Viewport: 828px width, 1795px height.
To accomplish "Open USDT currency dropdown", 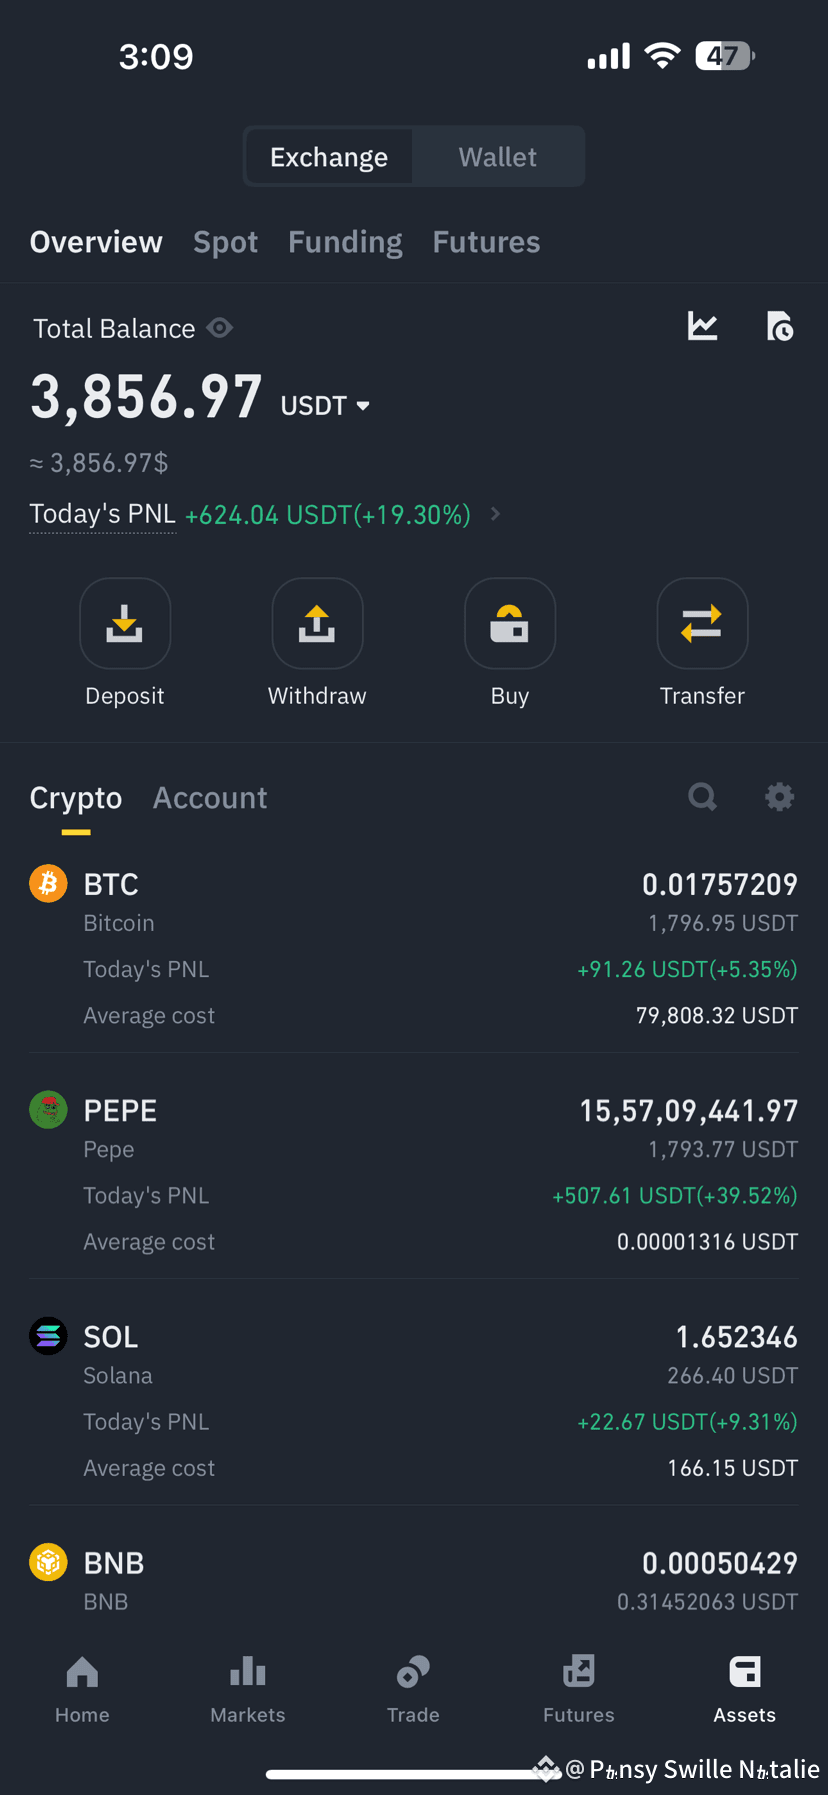I will click(325, 405).
